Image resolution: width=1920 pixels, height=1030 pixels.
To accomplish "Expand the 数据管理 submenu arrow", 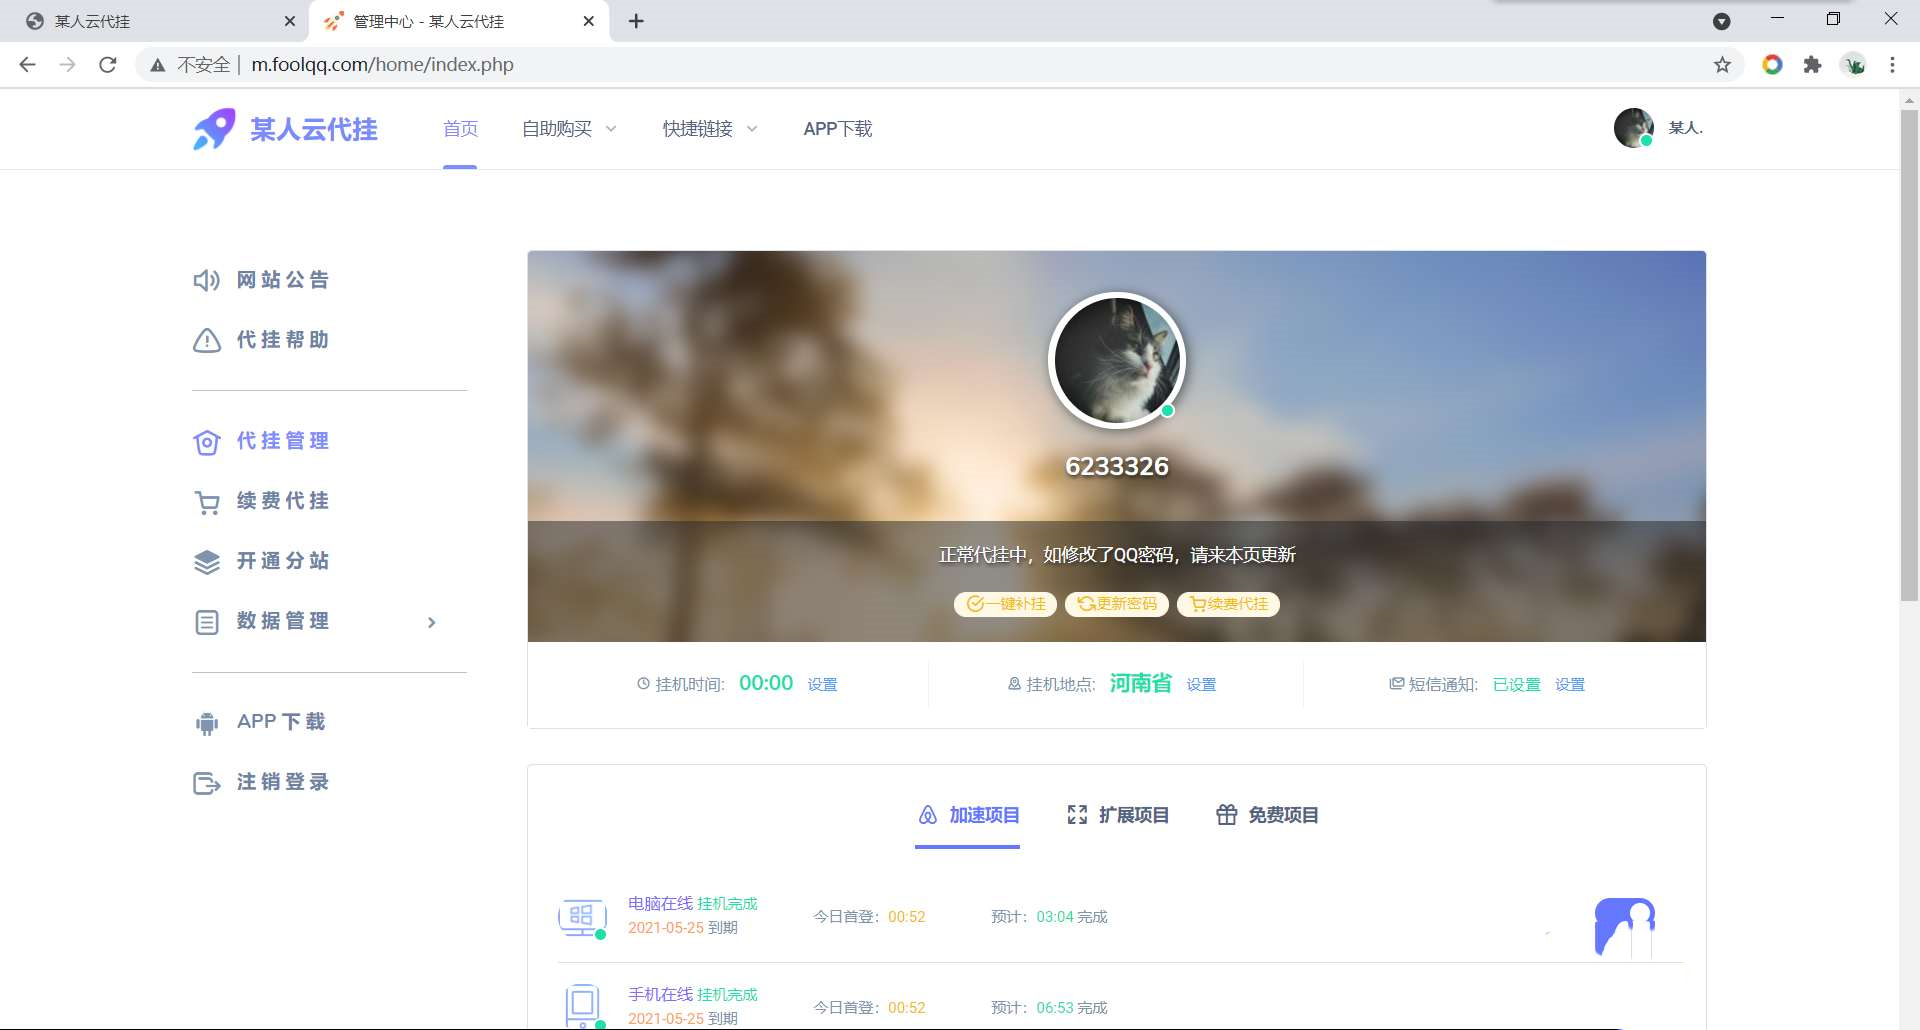I will [x=432, y=622].
